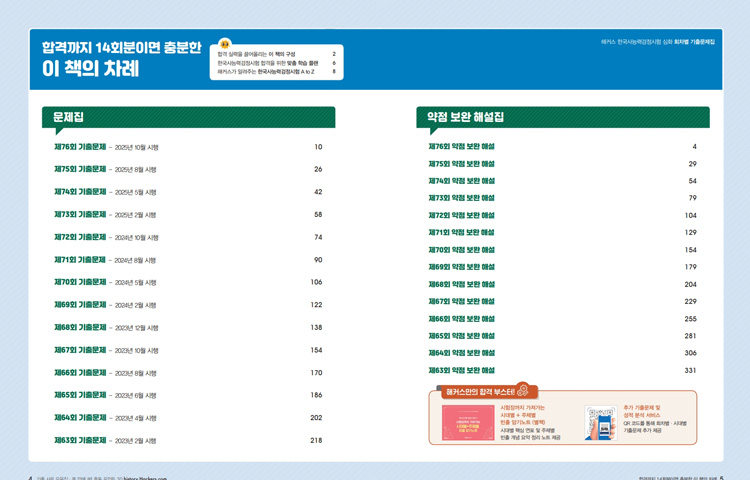
Task: Jump to 제63회 기출문제 entry
Action: tap(80, 440)
